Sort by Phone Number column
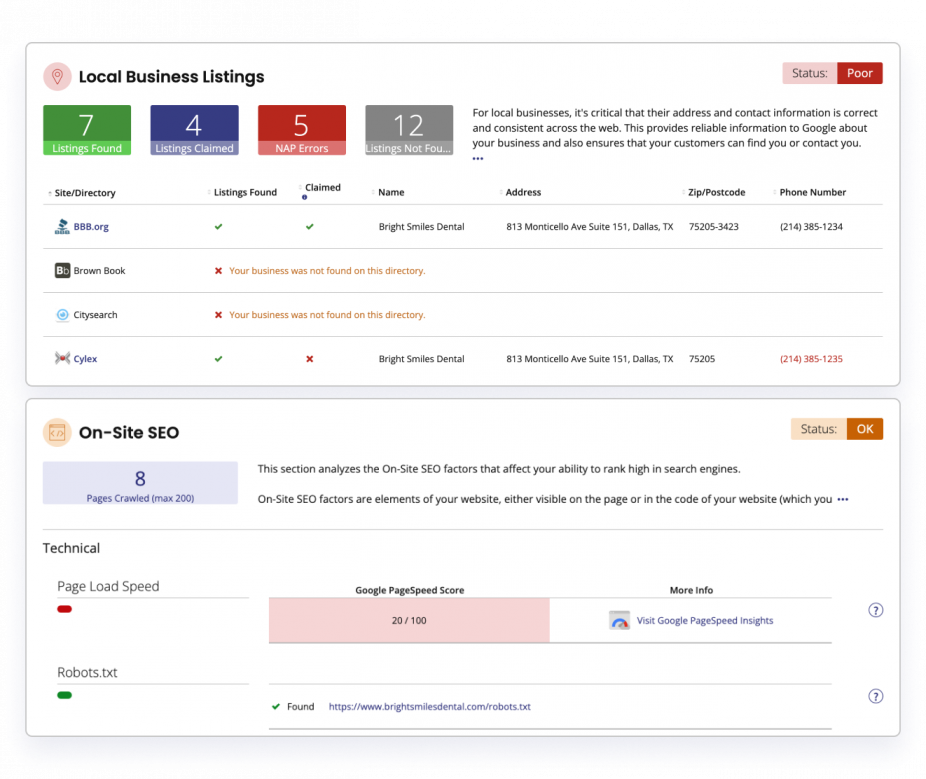 [x=812, y=193]
